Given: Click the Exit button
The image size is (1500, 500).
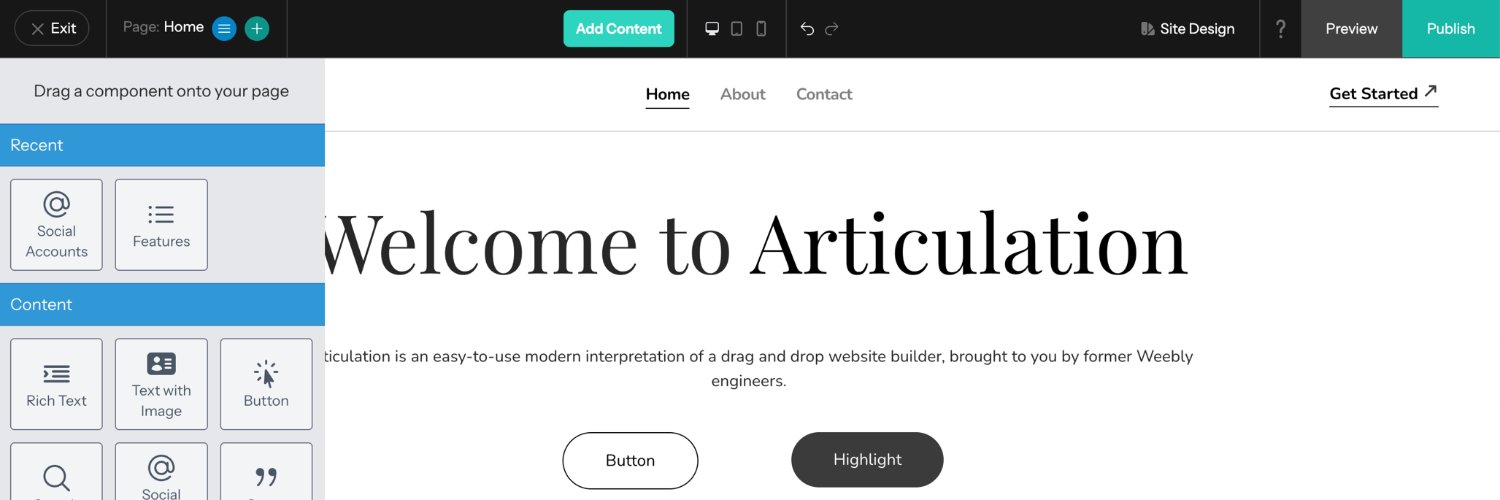Looking at the screenshot, I should point(52,28).
